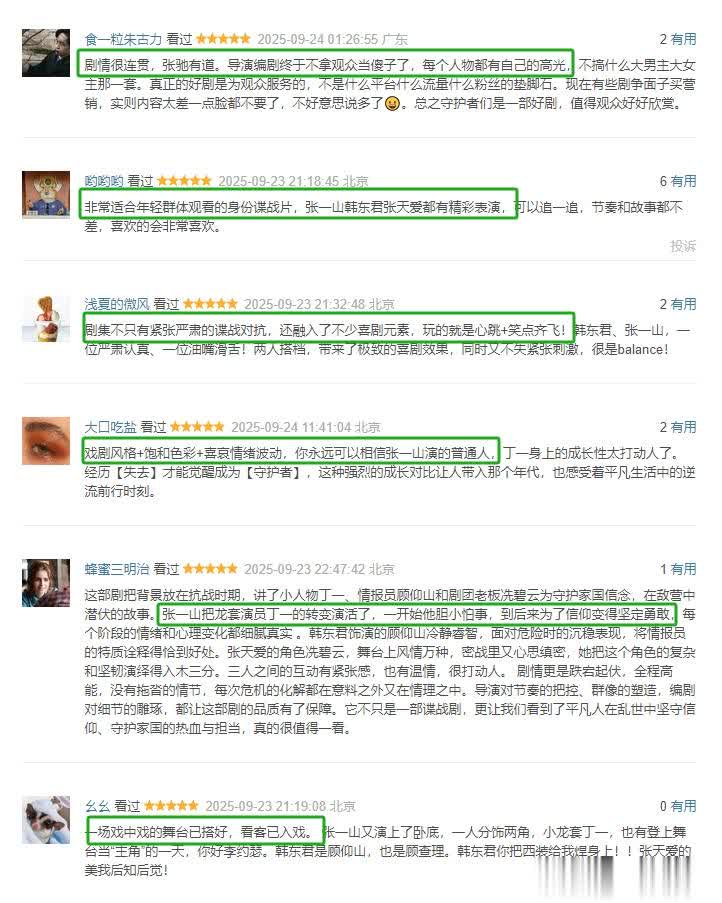Report 哟哟哟's review via 投诉
This screenshot has width=722, height=903.
coord(683,246)
